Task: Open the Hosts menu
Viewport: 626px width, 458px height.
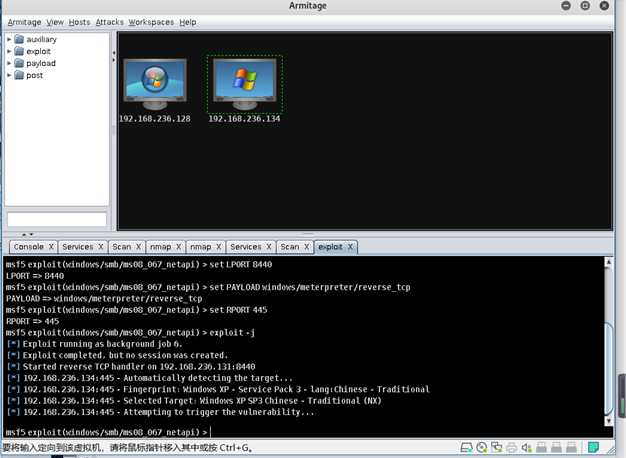Action: (79, 22)
